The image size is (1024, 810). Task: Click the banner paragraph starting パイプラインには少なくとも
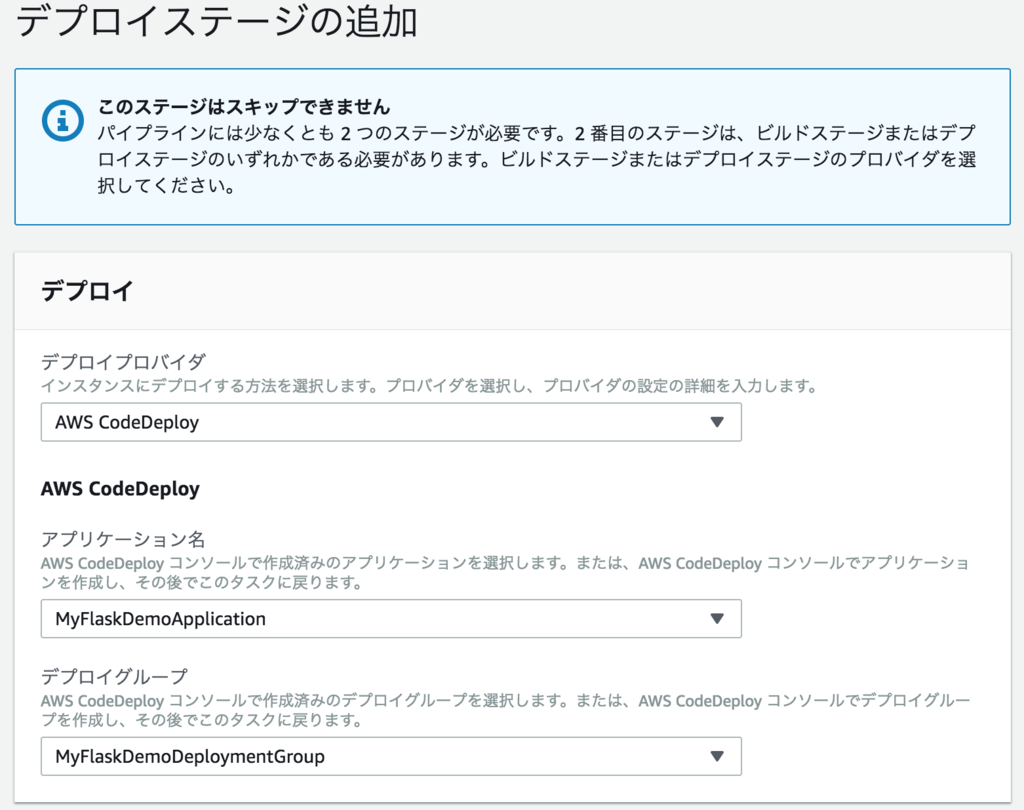tap(536, 159)
